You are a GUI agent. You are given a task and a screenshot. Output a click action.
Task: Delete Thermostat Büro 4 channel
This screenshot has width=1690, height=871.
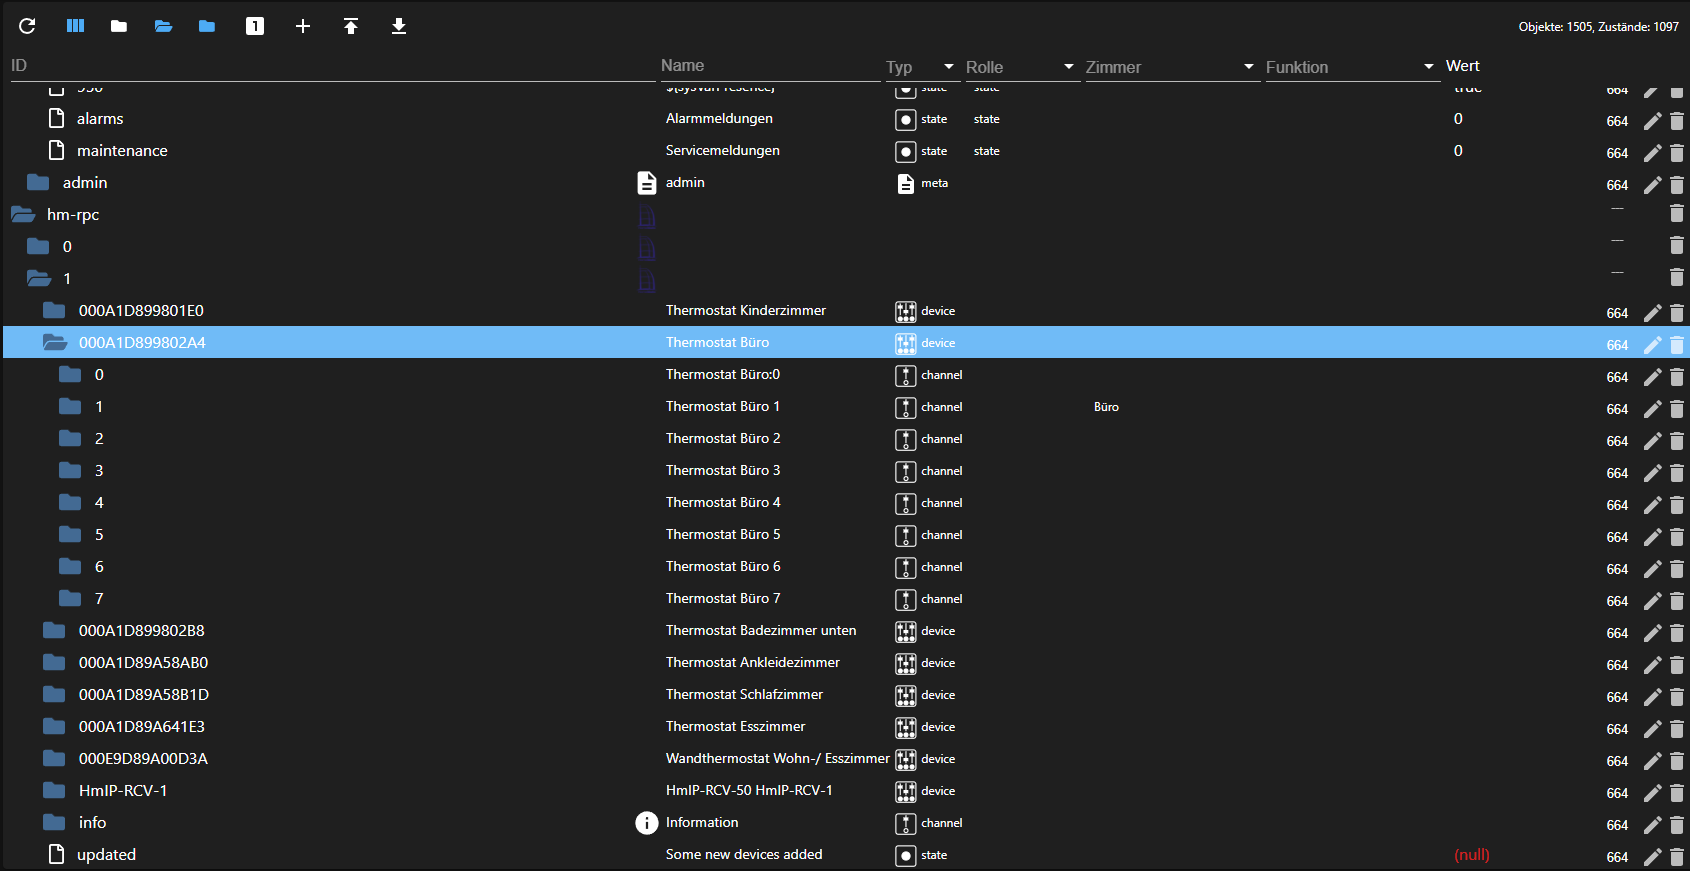pyautogui.click(x=1677, y=505)
